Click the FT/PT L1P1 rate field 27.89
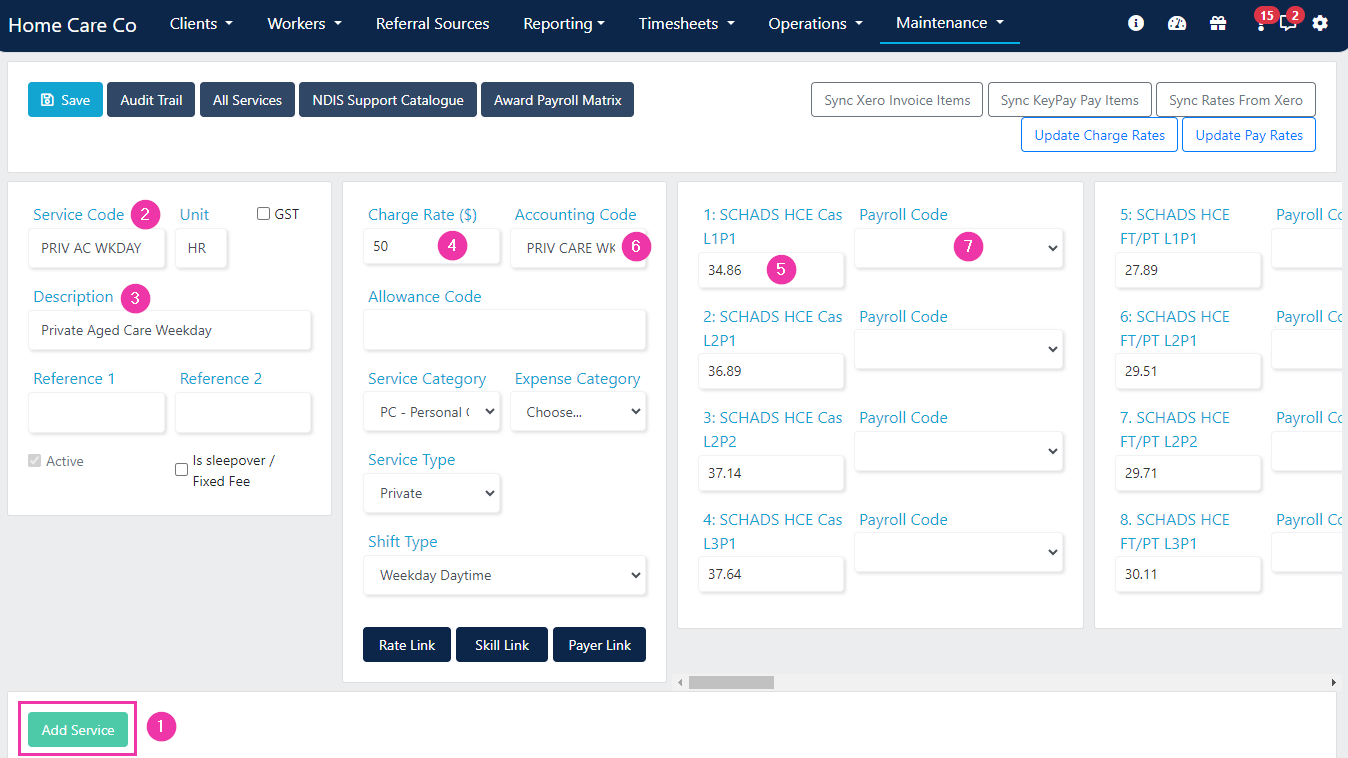Screen dimensions: 1348x758 click(1188, 270)
